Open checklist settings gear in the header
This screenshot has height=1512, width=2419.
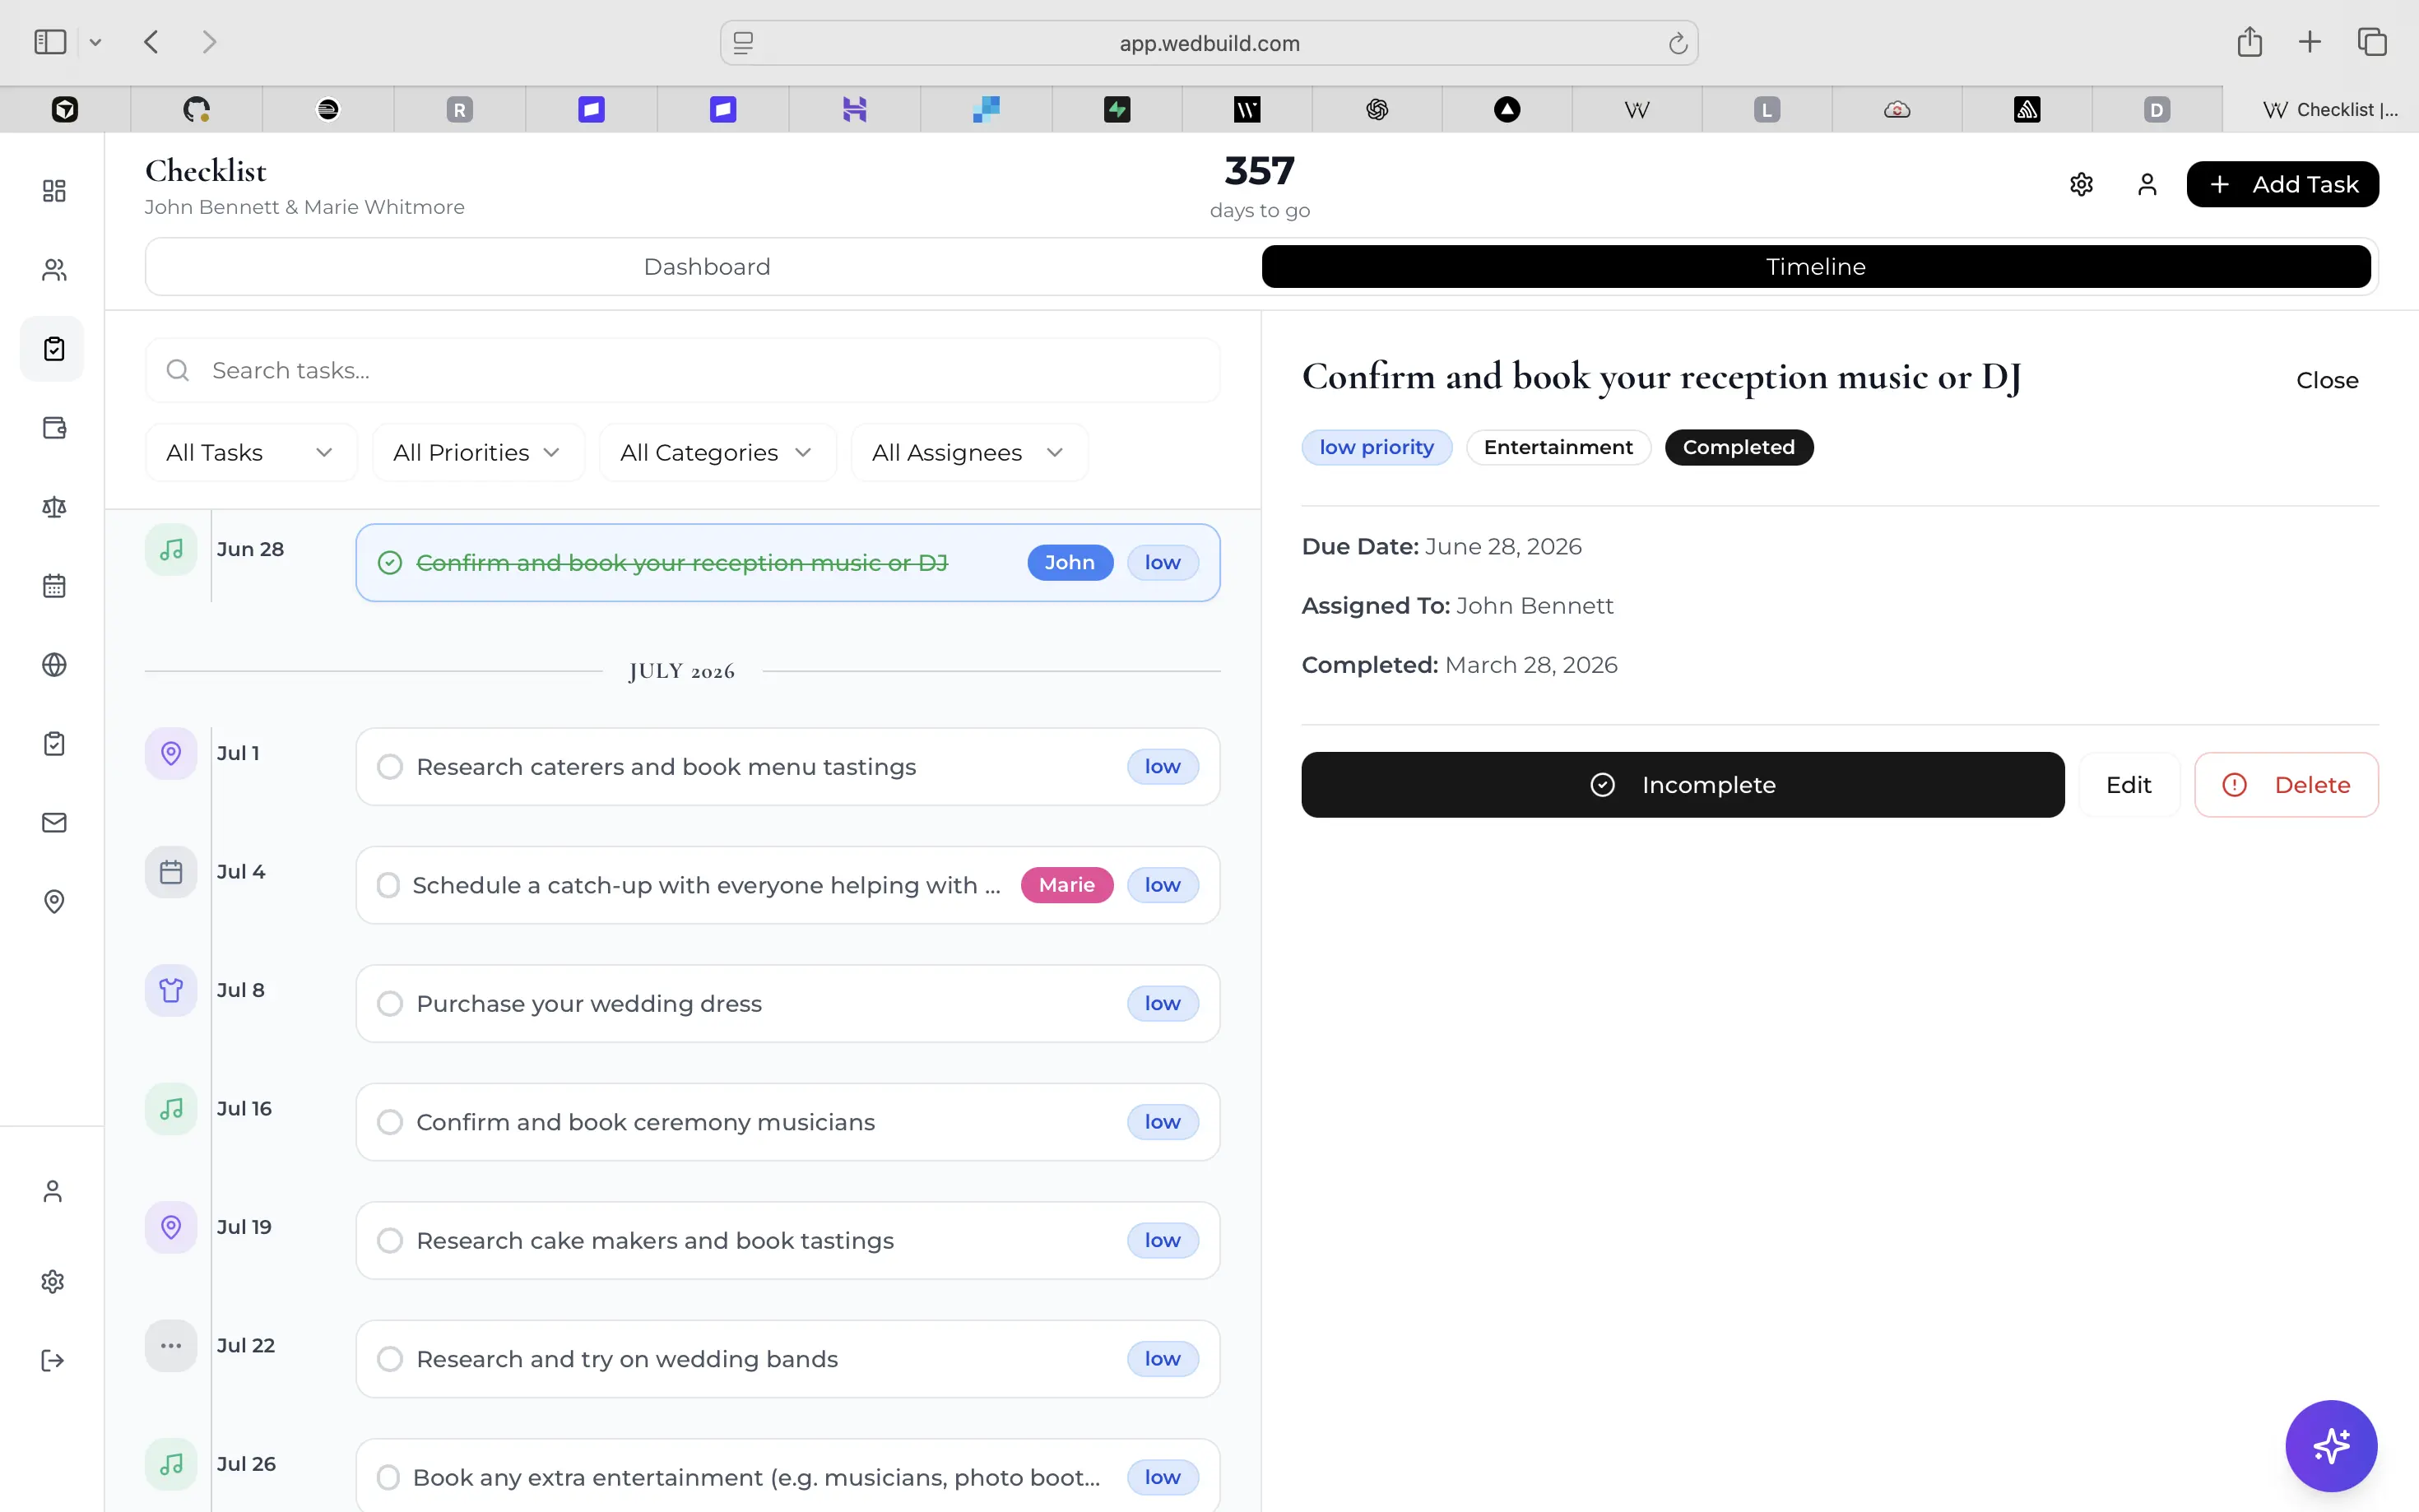coord(2081,185)
